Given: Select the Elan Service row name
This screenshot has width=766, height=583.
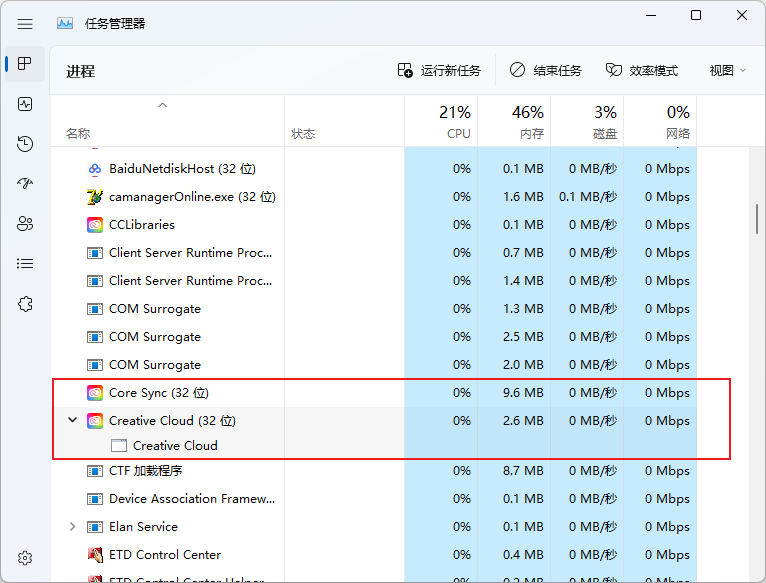Looking at the screenshot, I should tap(143, 527).
